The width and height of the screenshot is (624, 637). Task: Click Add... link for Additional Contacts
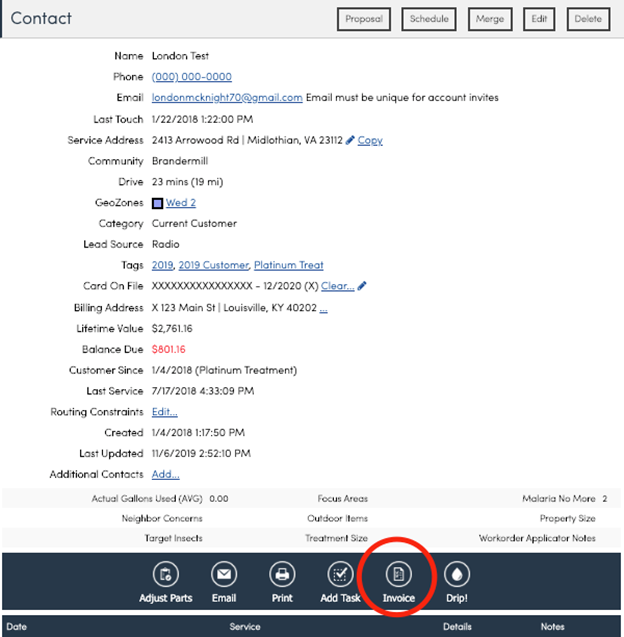click(x=165, y=475)
